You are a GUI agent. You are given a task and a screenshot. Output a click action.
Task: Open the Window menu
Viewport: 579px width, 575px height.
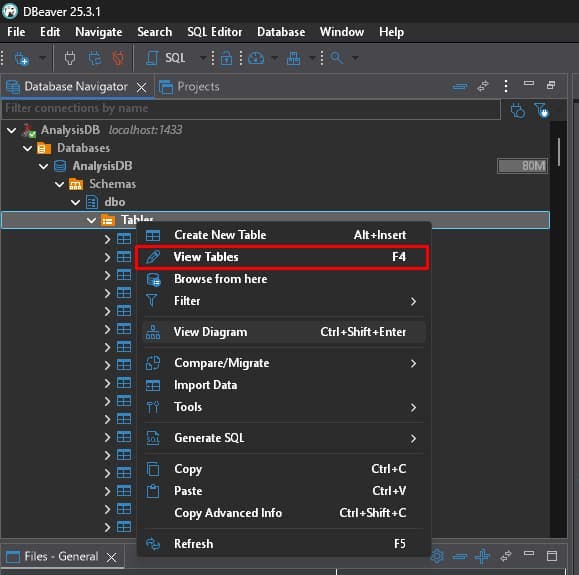pos(342,32)
